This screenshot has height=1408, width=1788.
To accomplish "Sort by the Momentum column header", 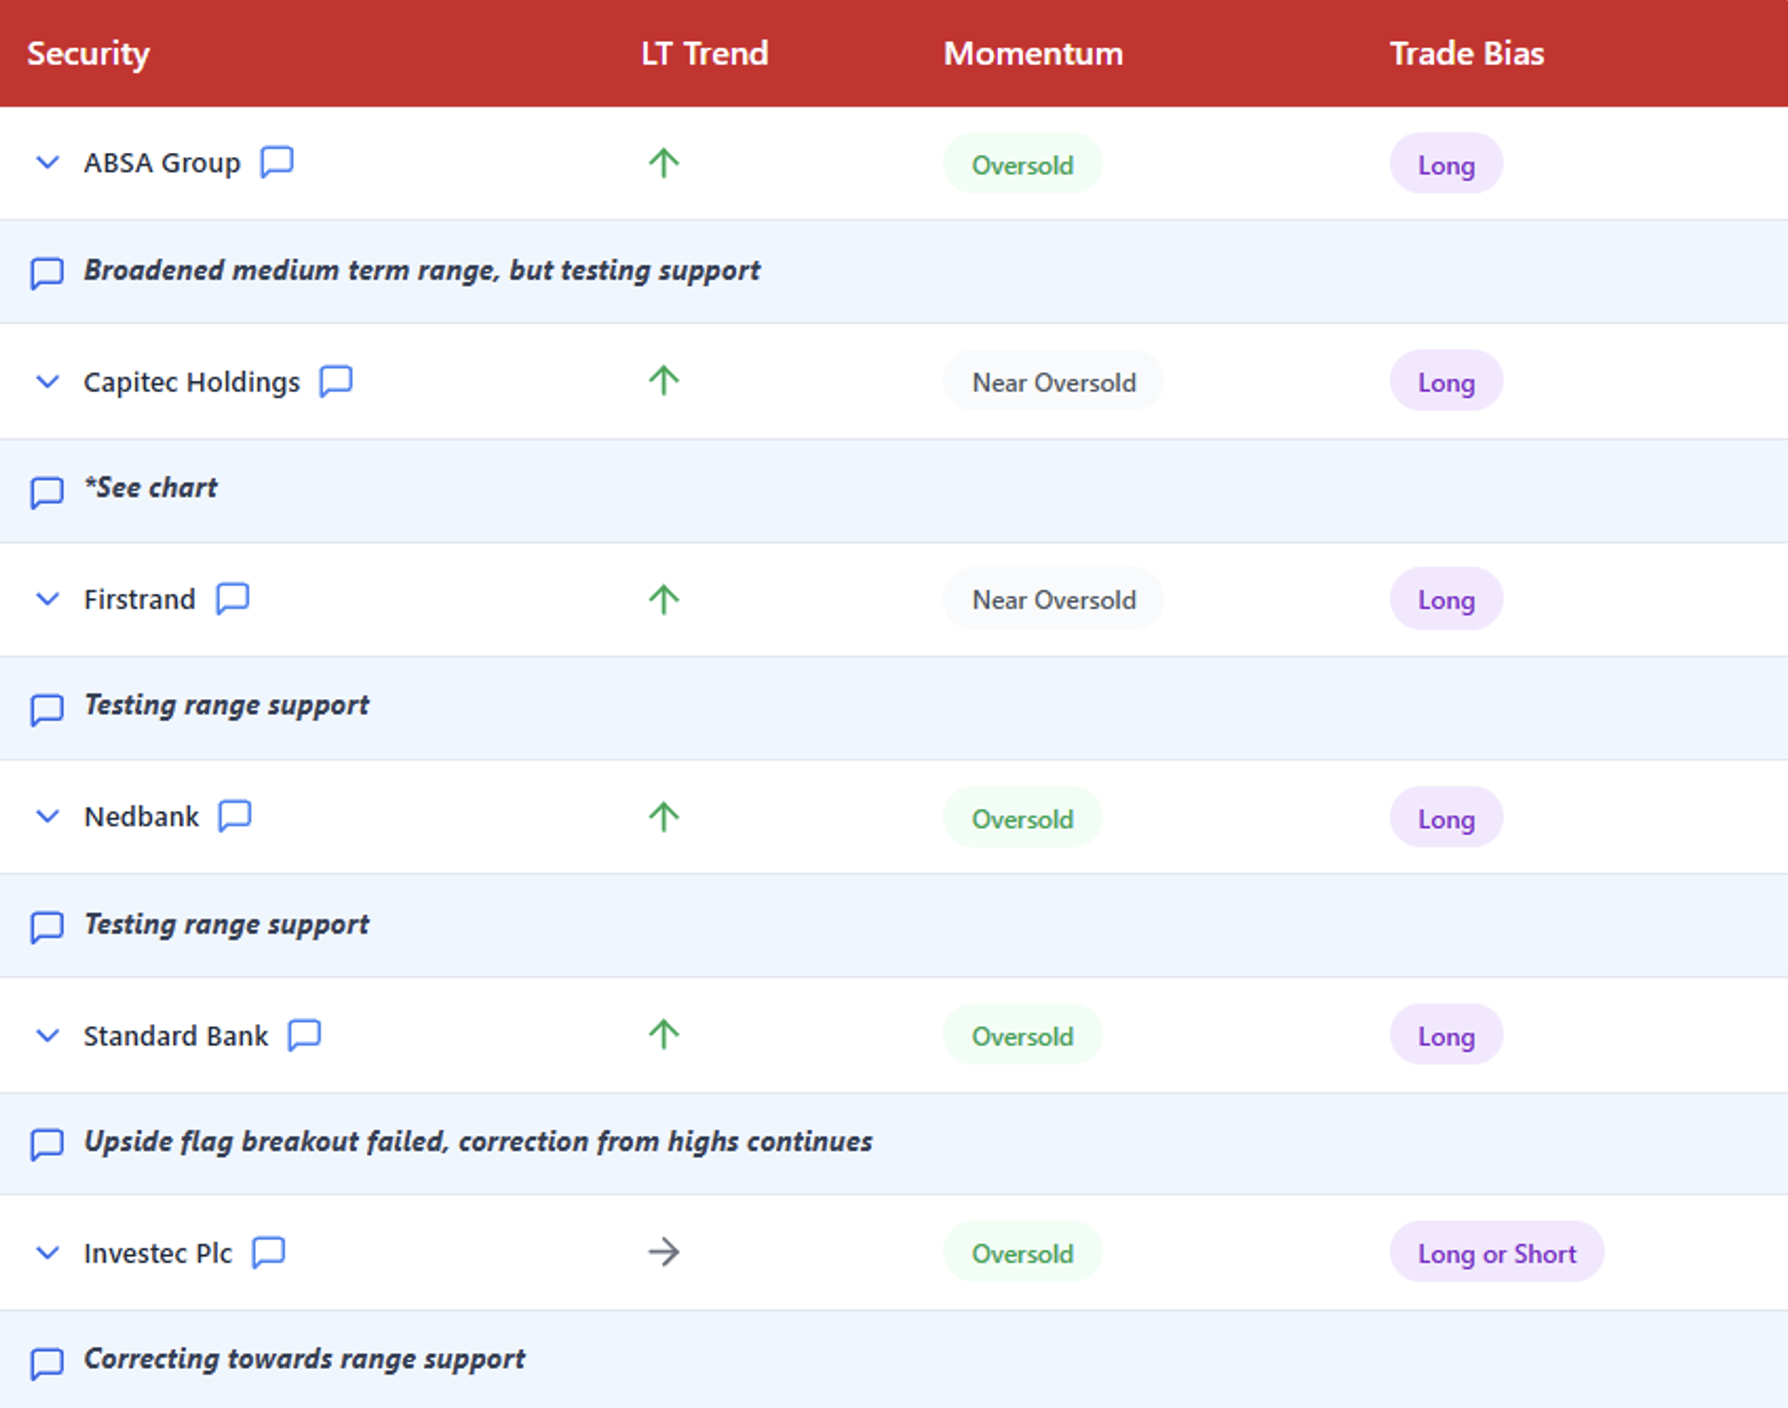I will point(1033,53).
